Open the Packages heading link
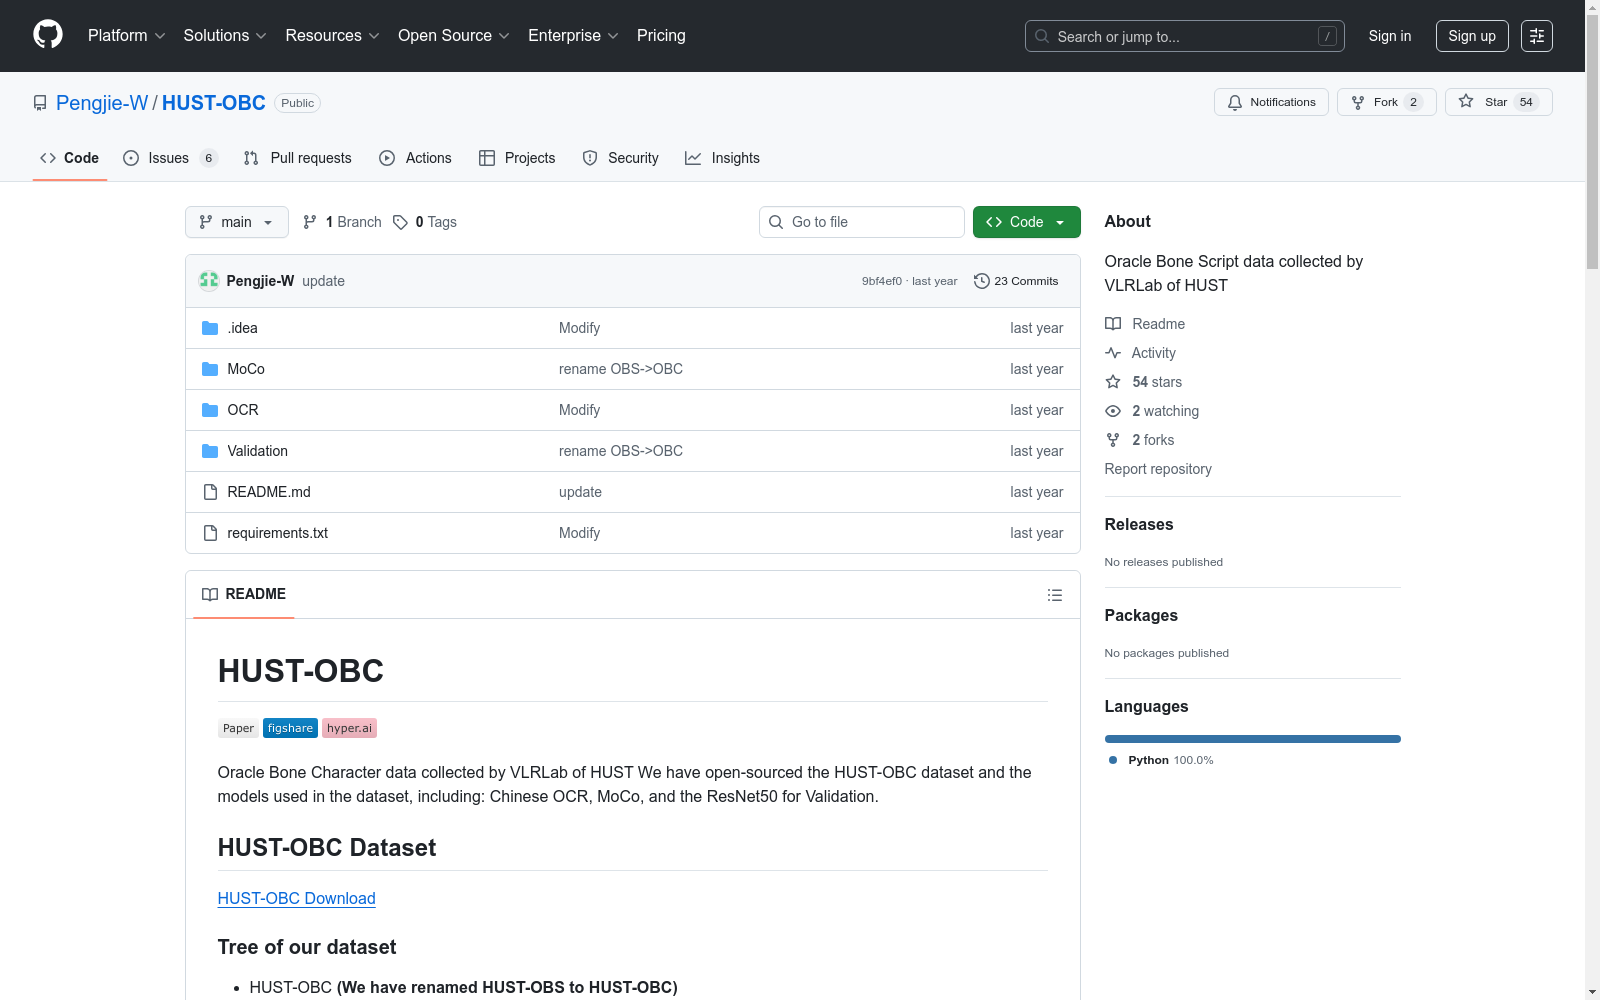This screenshot has width=1600, height=1000. [x=1141, y=615]
